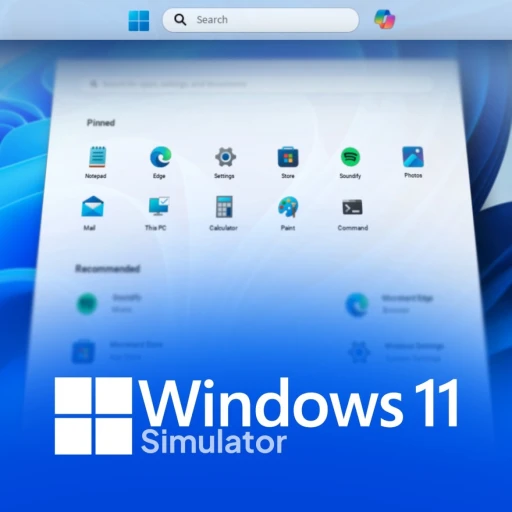This screenshot has width=512, height=512.
Task: Open the recommended Store entry
Action: point(117,351)
